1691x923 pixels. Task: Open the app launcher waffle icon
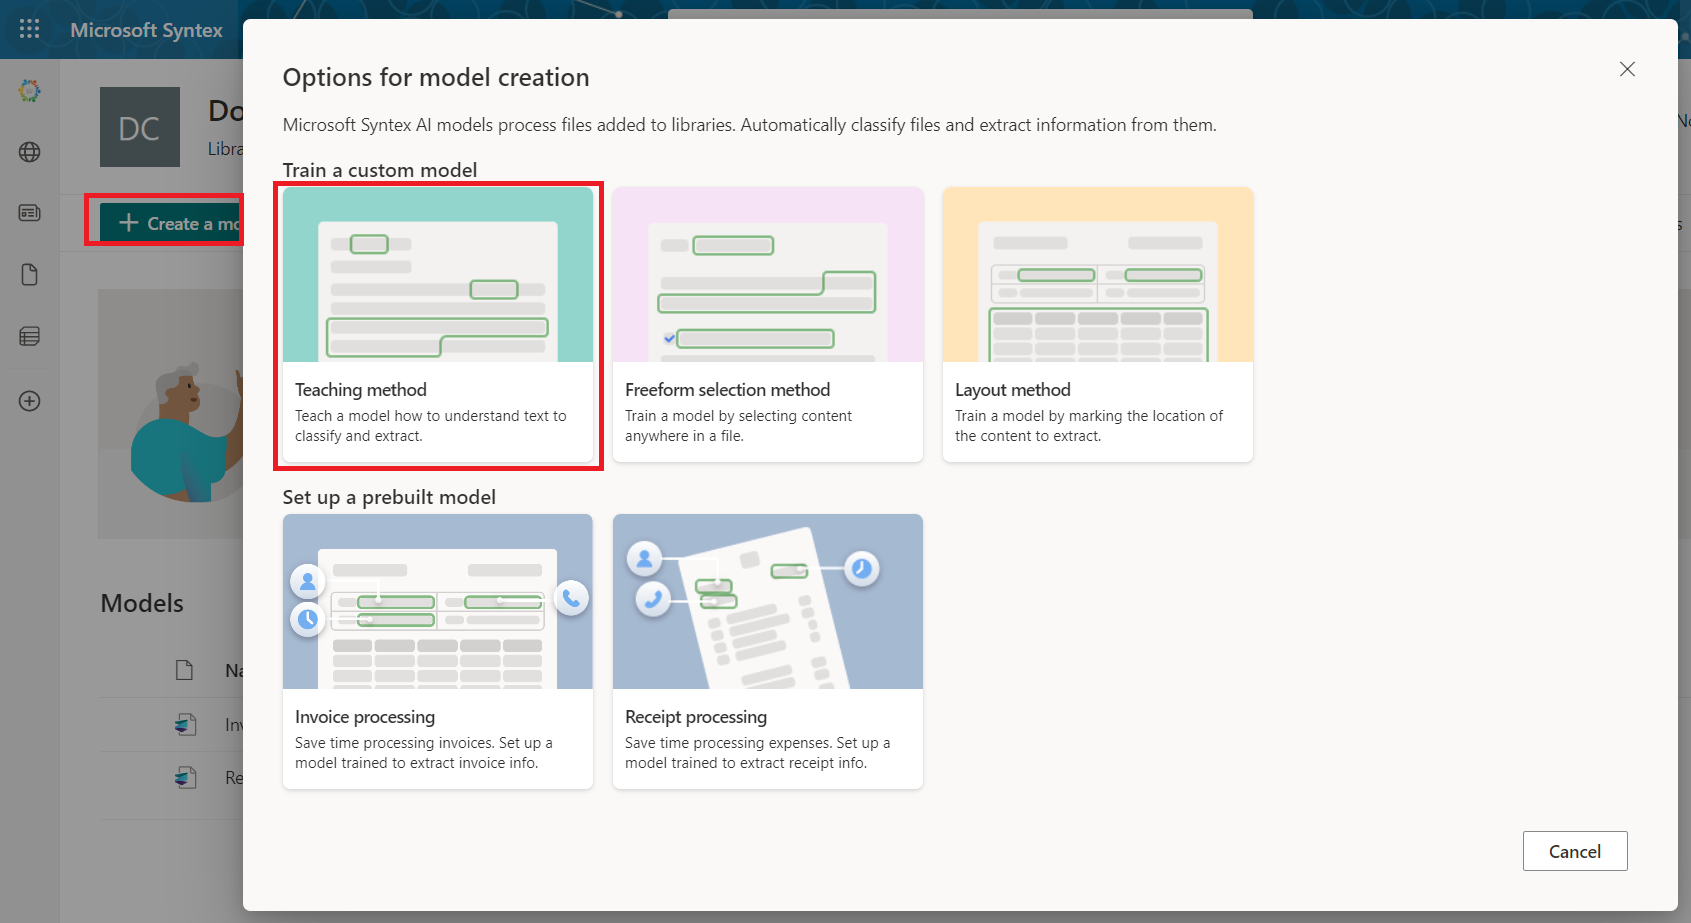[x=30, y=29]
